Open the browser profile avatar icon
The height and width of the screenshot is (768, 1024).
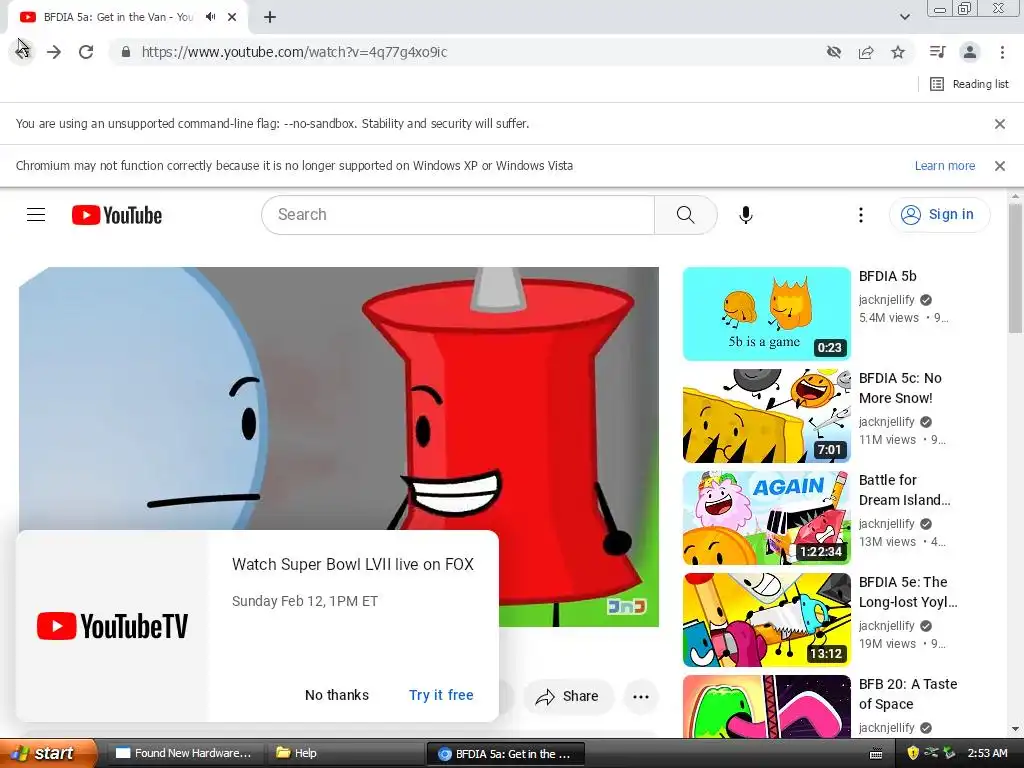970,52
